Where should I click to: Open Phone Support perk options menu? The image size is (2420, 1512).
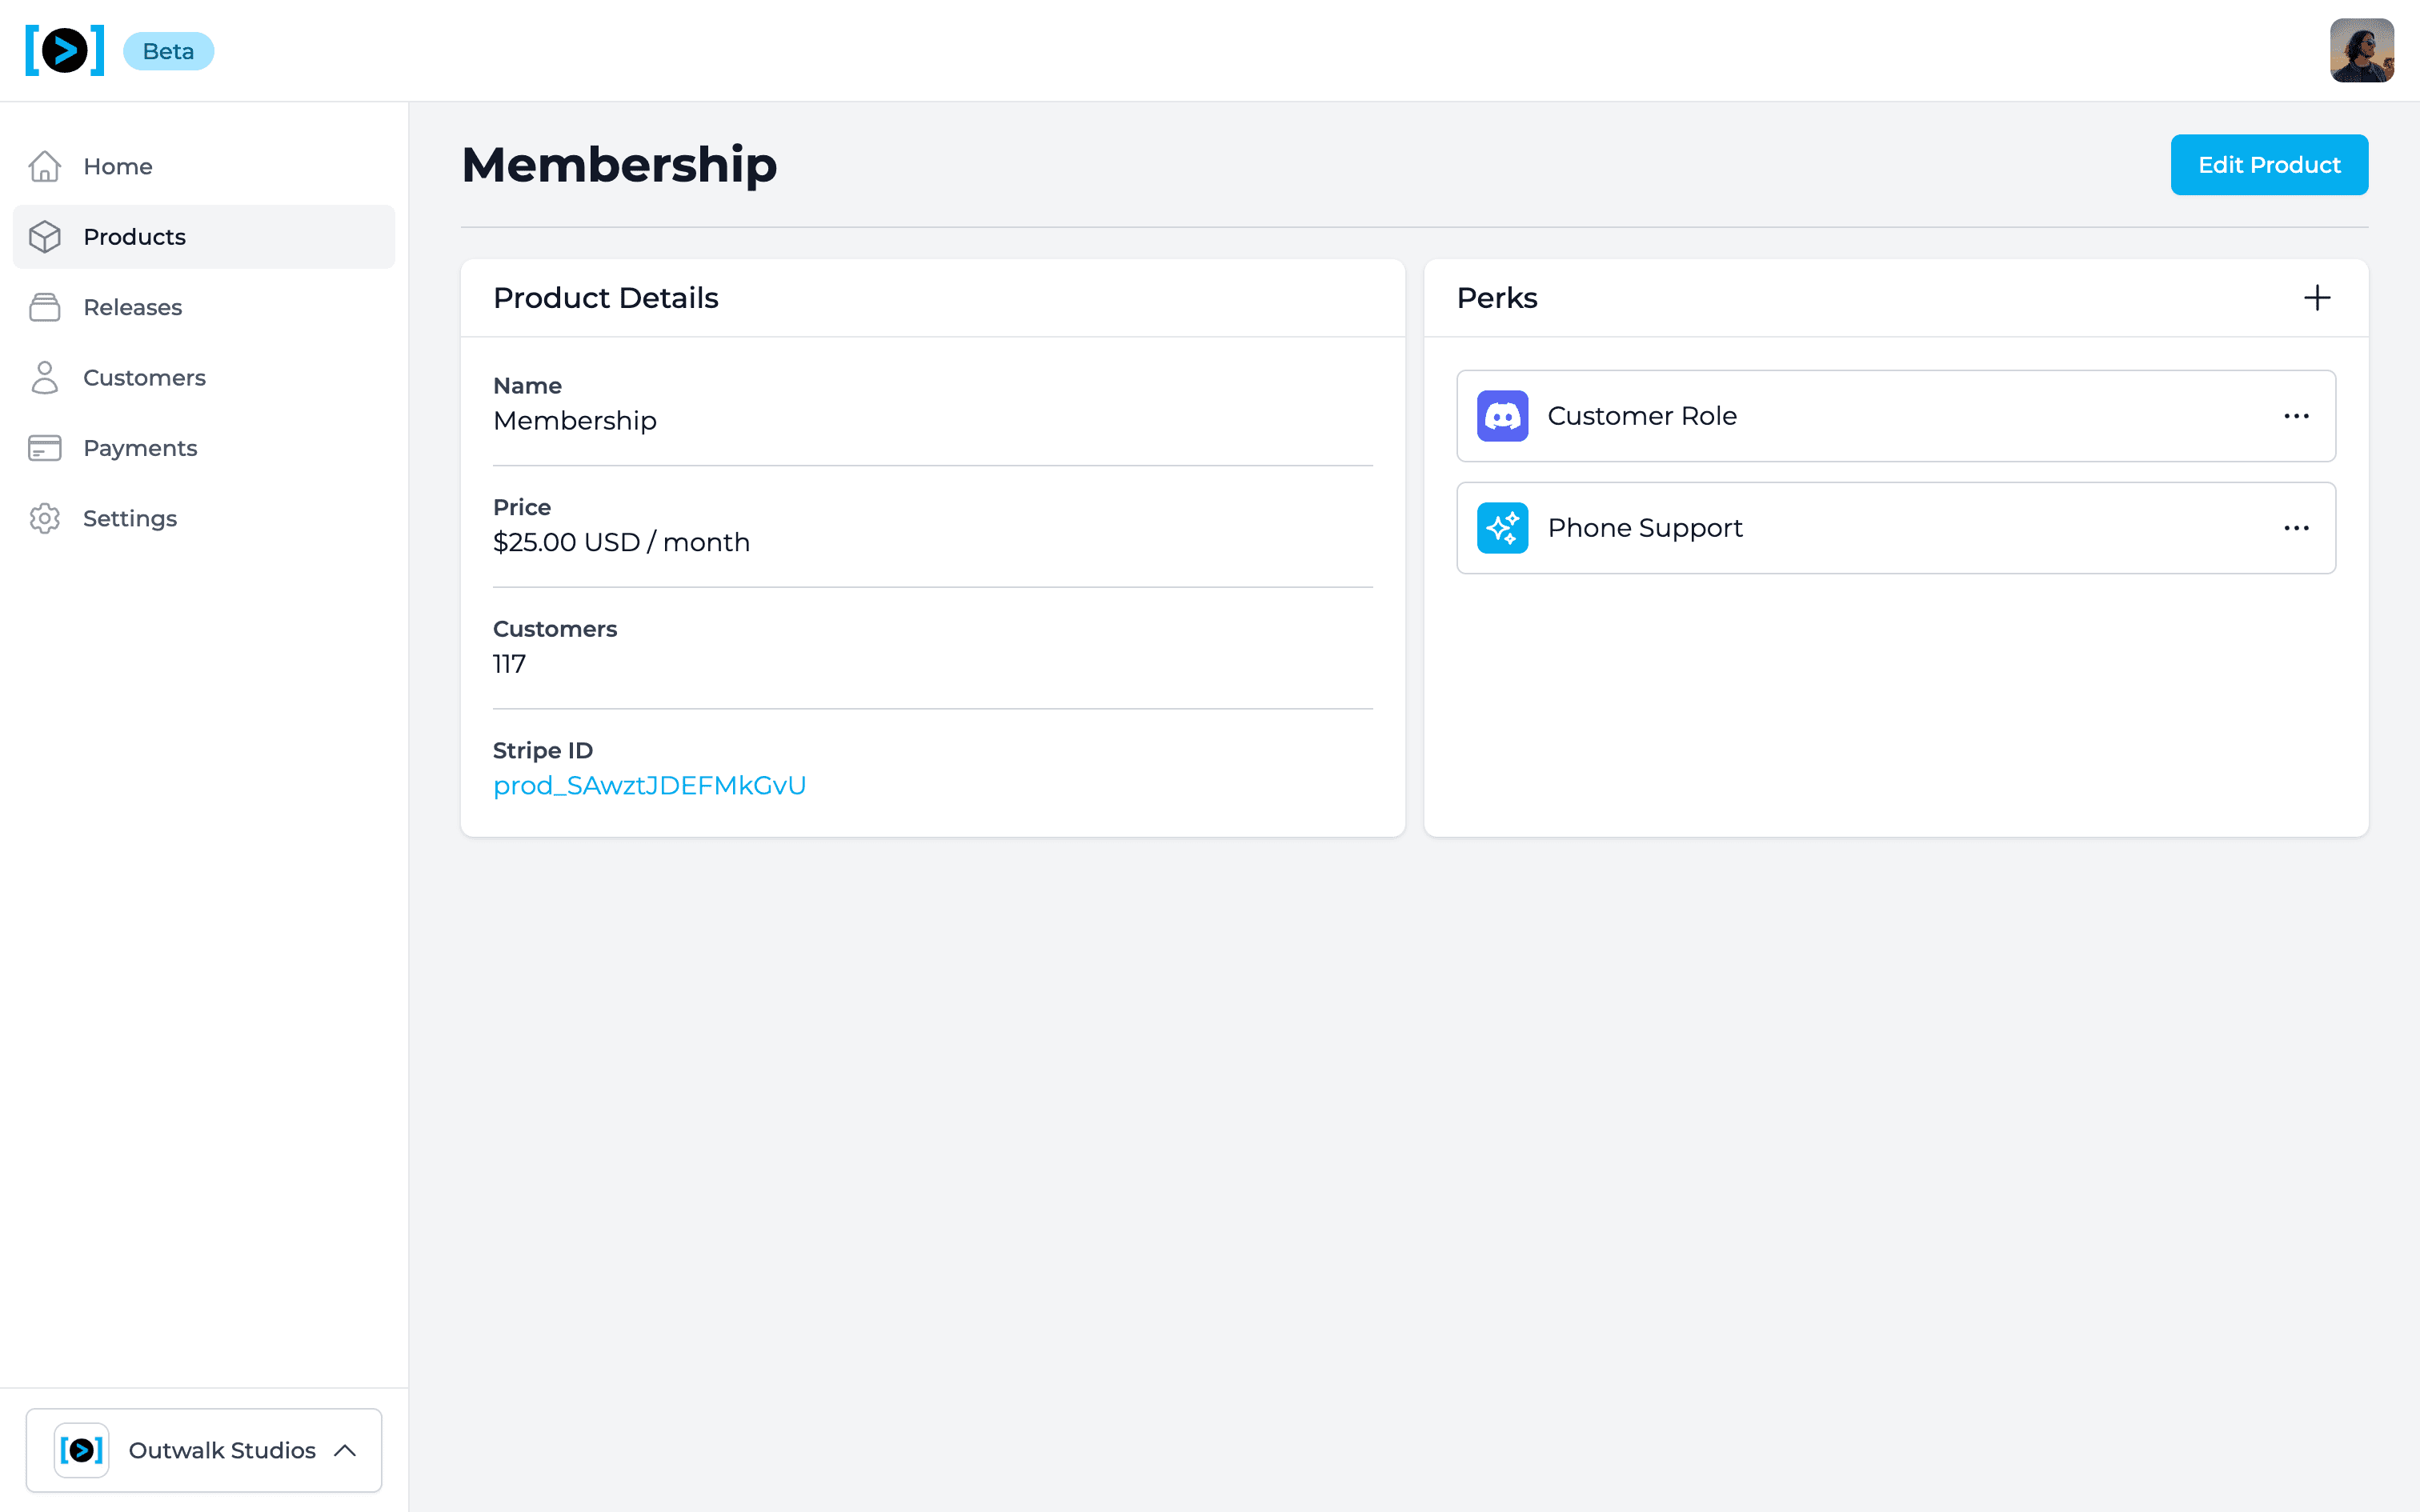click(x=2296, y=528)
